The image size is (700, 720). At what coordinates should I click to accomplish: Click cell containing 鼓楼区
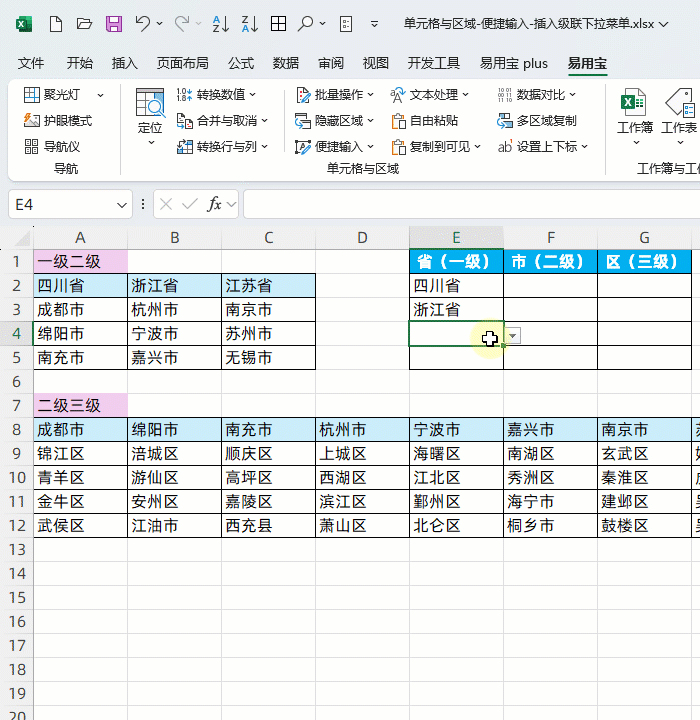coord(644,525)
